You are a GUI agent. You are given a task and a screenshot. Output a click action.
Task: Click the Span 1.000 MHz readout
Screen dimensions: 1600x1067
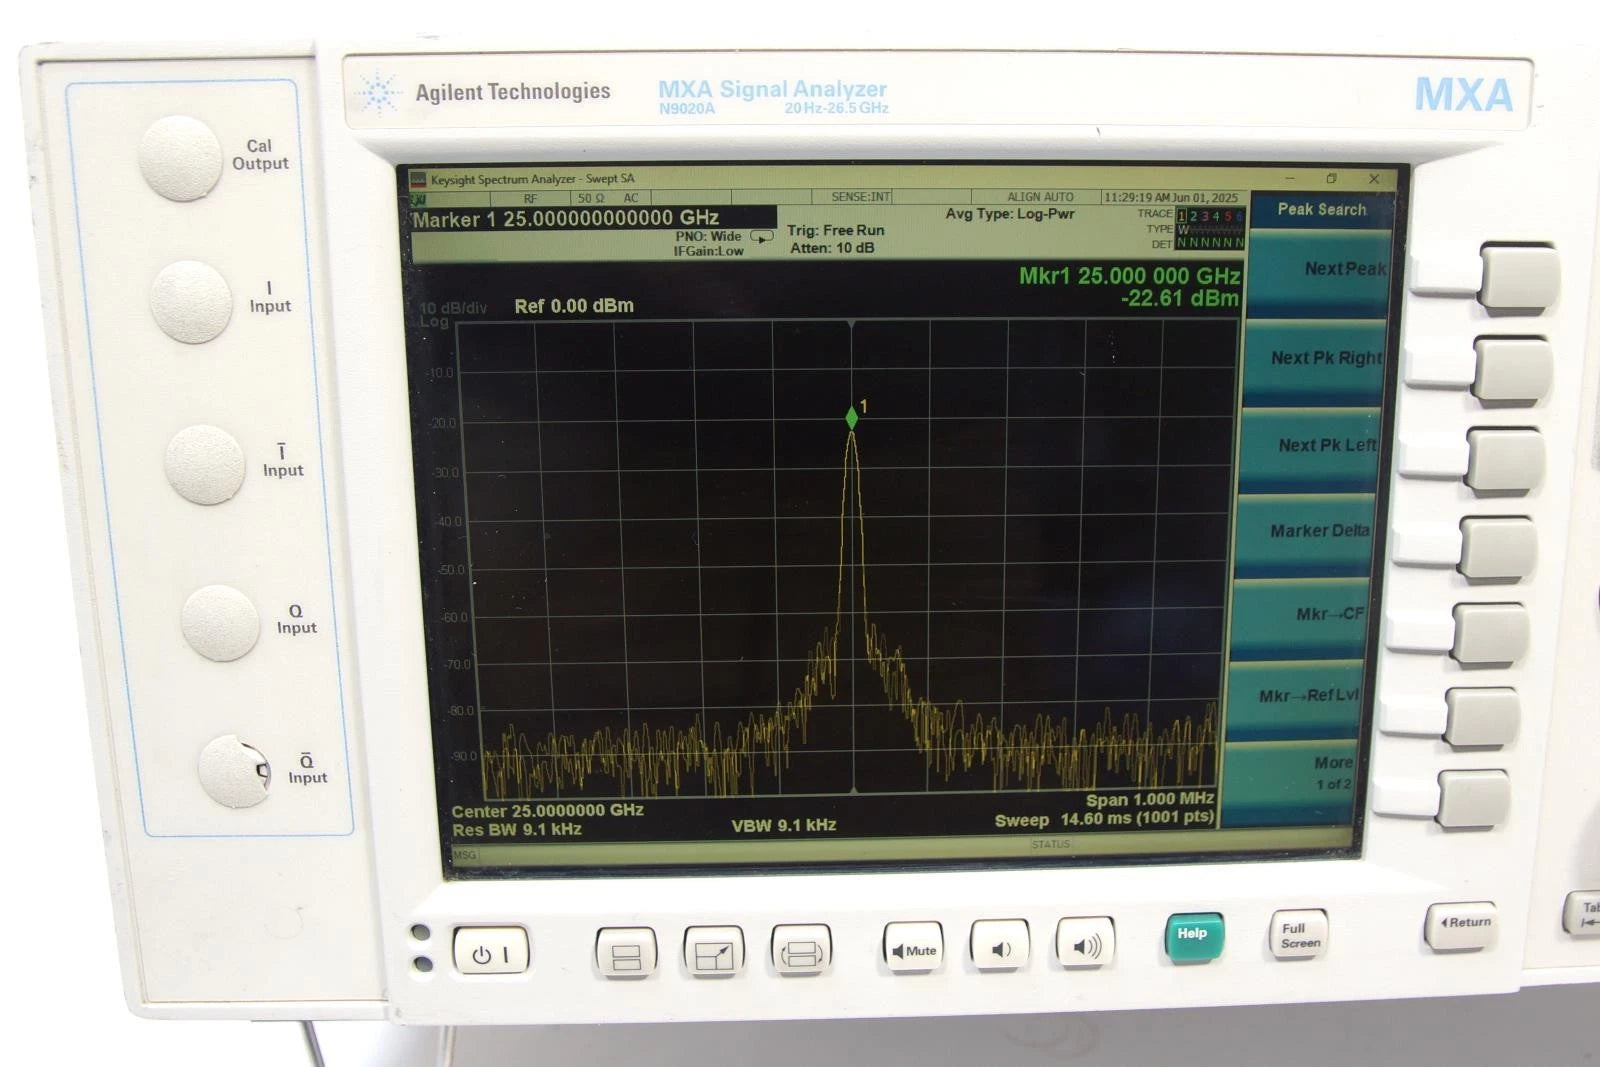point(1150,799)
